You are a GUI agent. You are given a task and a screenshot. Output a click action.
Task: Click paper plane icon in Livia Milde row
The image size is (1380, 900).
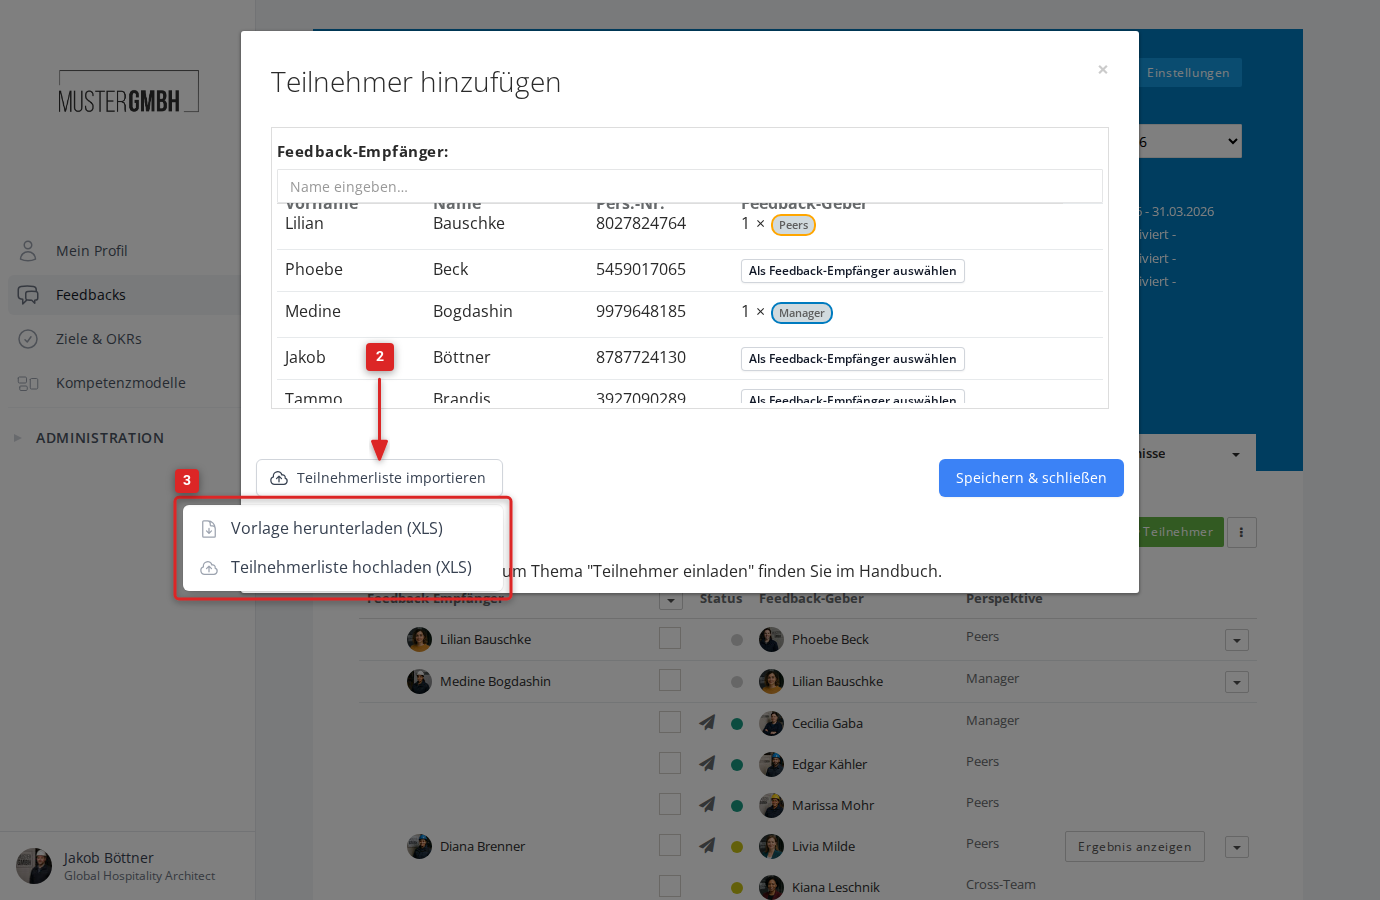tap(707, 845)
